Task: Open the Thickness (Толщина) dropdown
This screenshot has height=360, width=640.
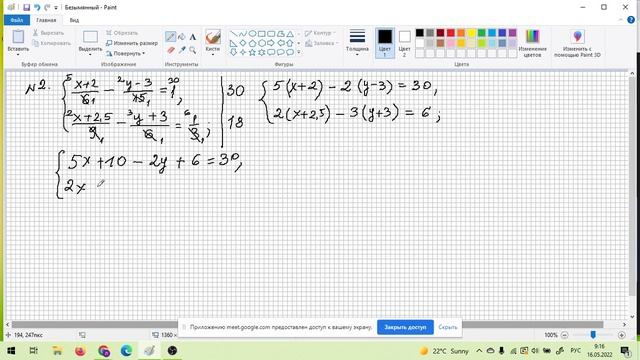Action: (357, 43)
